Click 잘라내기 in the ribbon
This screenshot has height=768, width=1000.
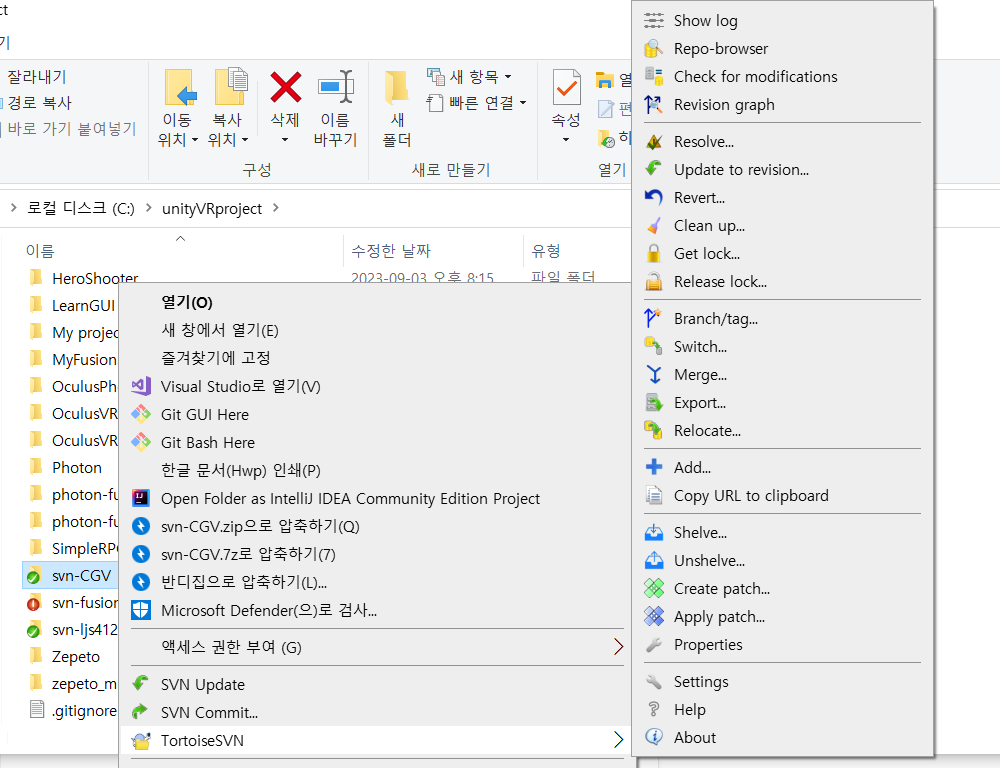[x=36, y=77]
